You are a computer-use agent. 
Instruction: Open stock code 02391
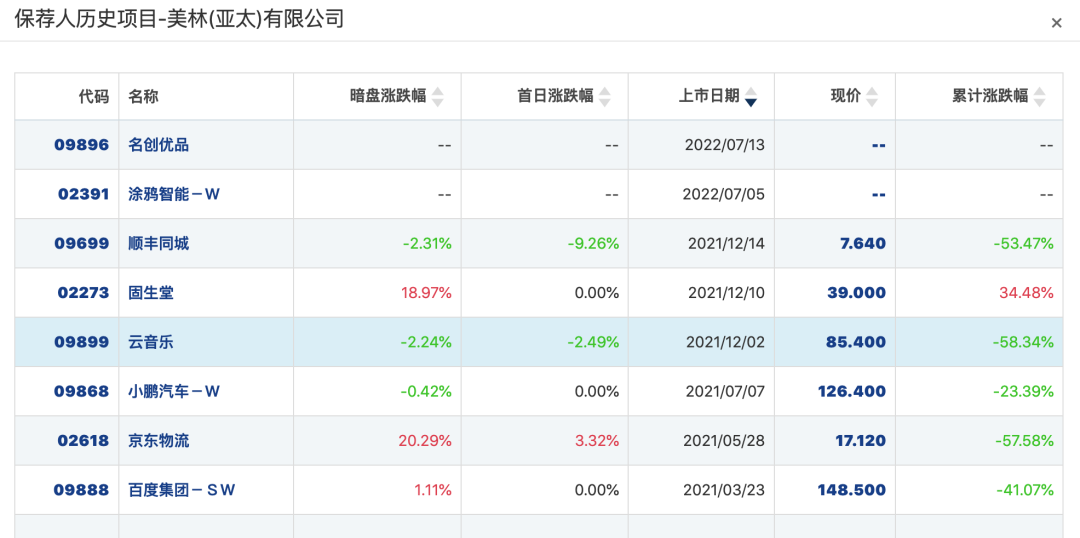tap(83, 194)
